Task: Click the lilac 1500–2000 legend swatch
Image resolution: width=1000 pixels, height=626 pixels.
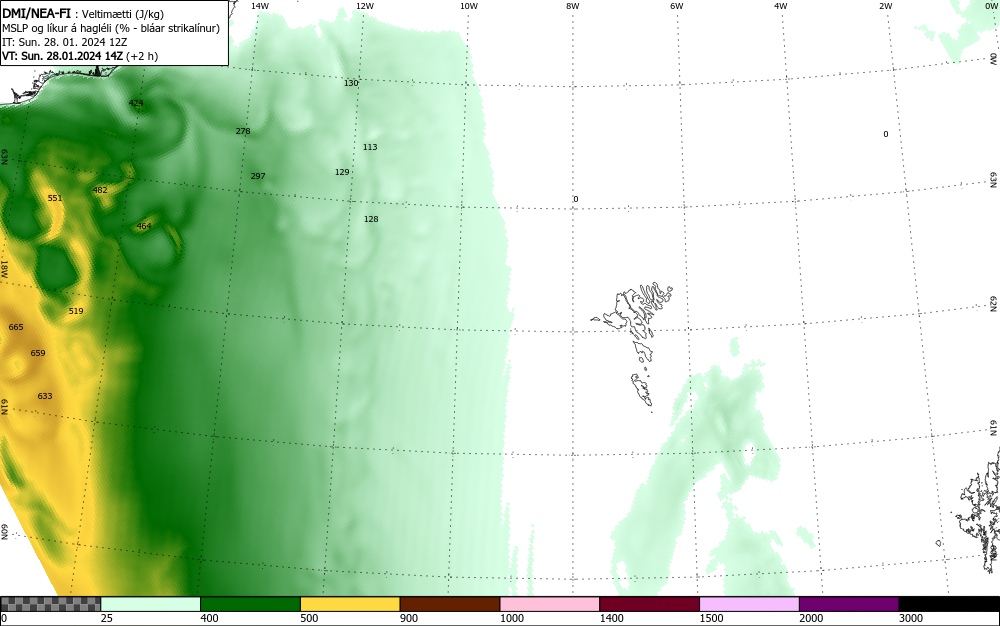Action: pos(749,604)
